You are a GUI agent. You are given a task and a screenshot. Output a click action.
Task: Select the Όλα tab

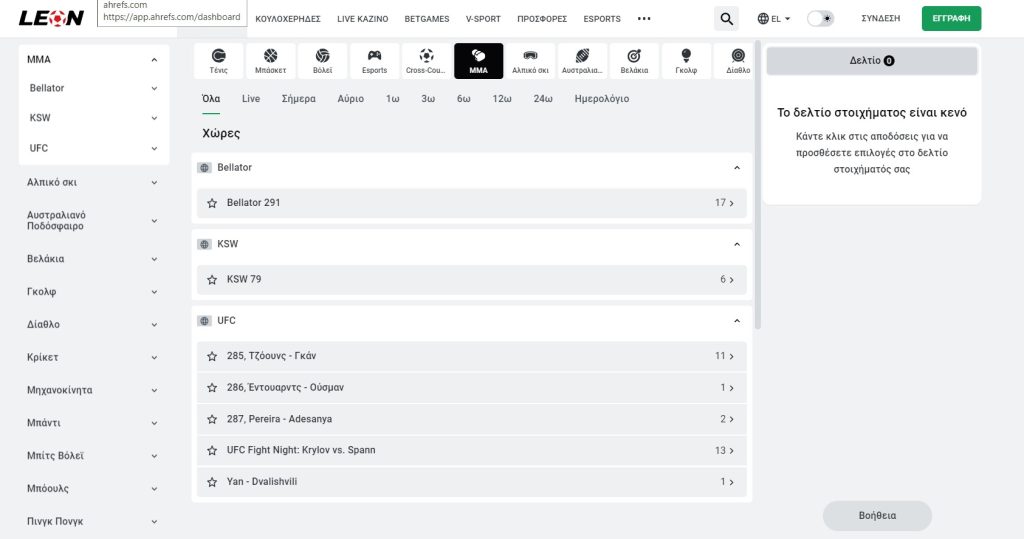211,99
